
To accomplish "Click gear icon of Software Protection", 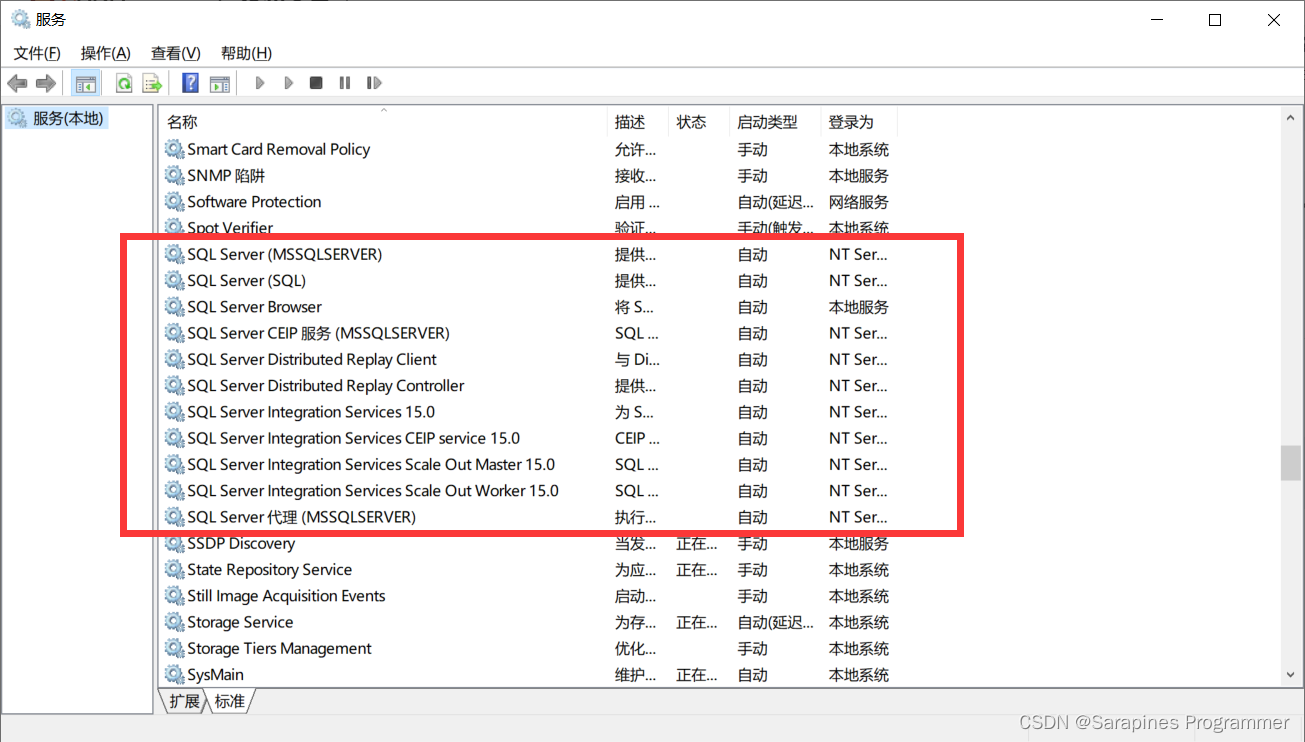I will (x=175, y=202).
